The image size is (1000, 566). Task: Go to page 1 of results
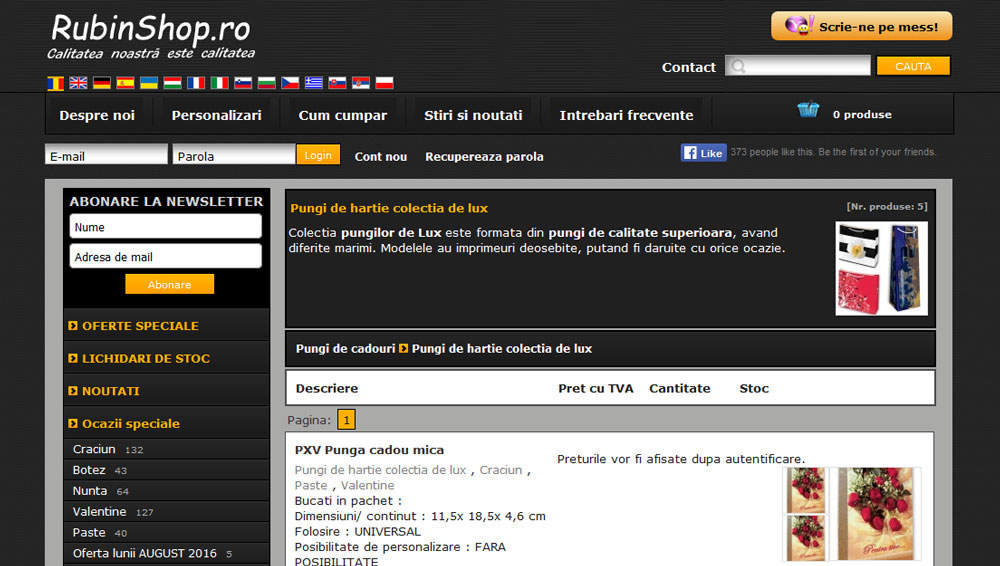tap(346, 420)
